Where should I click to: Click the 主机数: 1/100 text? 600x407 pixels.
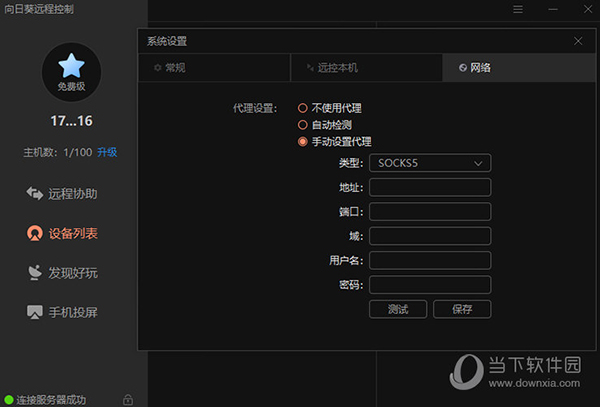click(58, 152)
